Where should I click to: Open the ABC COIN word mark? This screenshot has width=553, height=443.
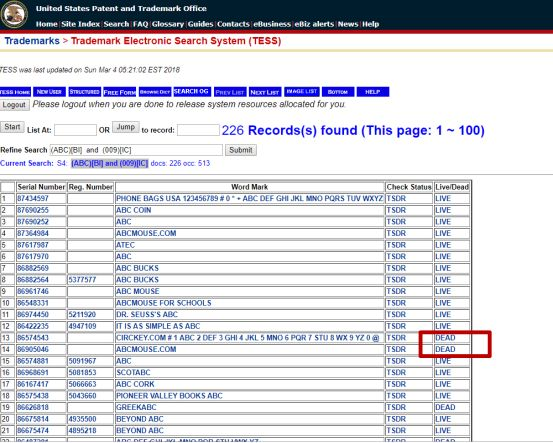click(x=134, y=210)
